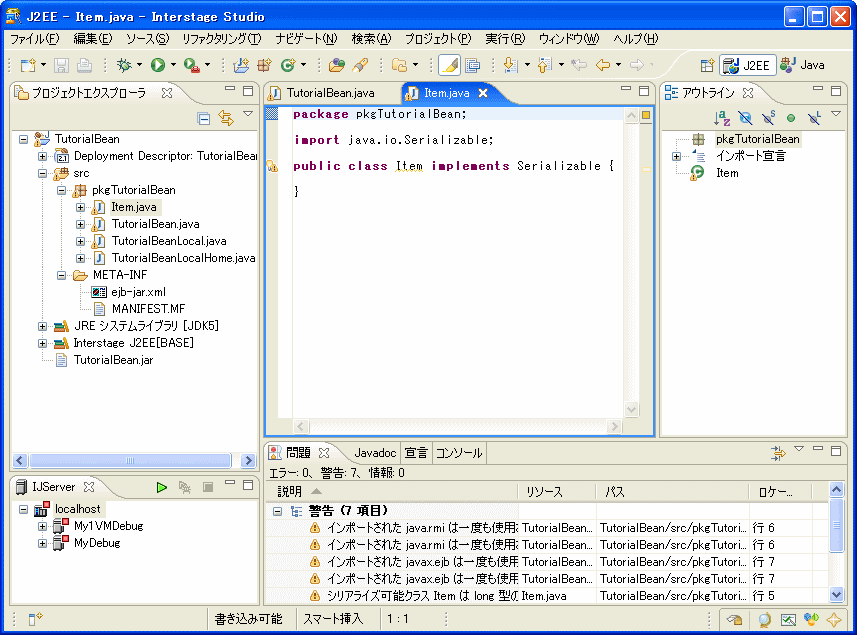Open the リファクタリング(T) menu

click(x=222, y=39)
